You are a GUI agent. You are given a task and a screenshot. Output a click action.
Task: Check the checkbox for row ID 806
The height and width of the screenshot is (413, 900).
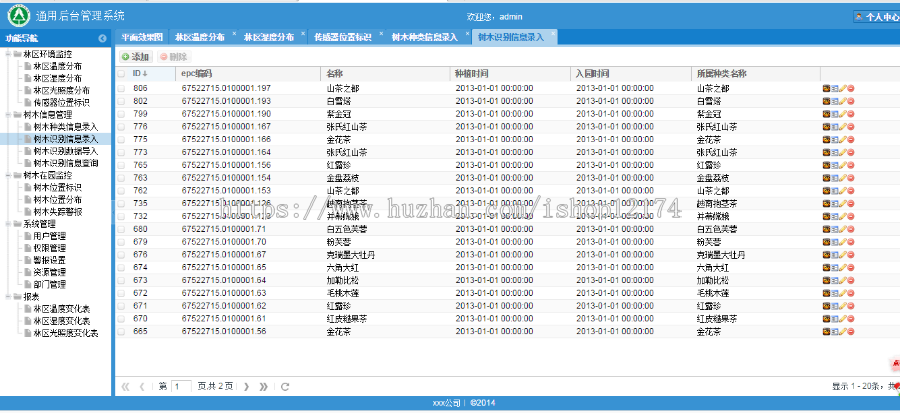[121, 88]
